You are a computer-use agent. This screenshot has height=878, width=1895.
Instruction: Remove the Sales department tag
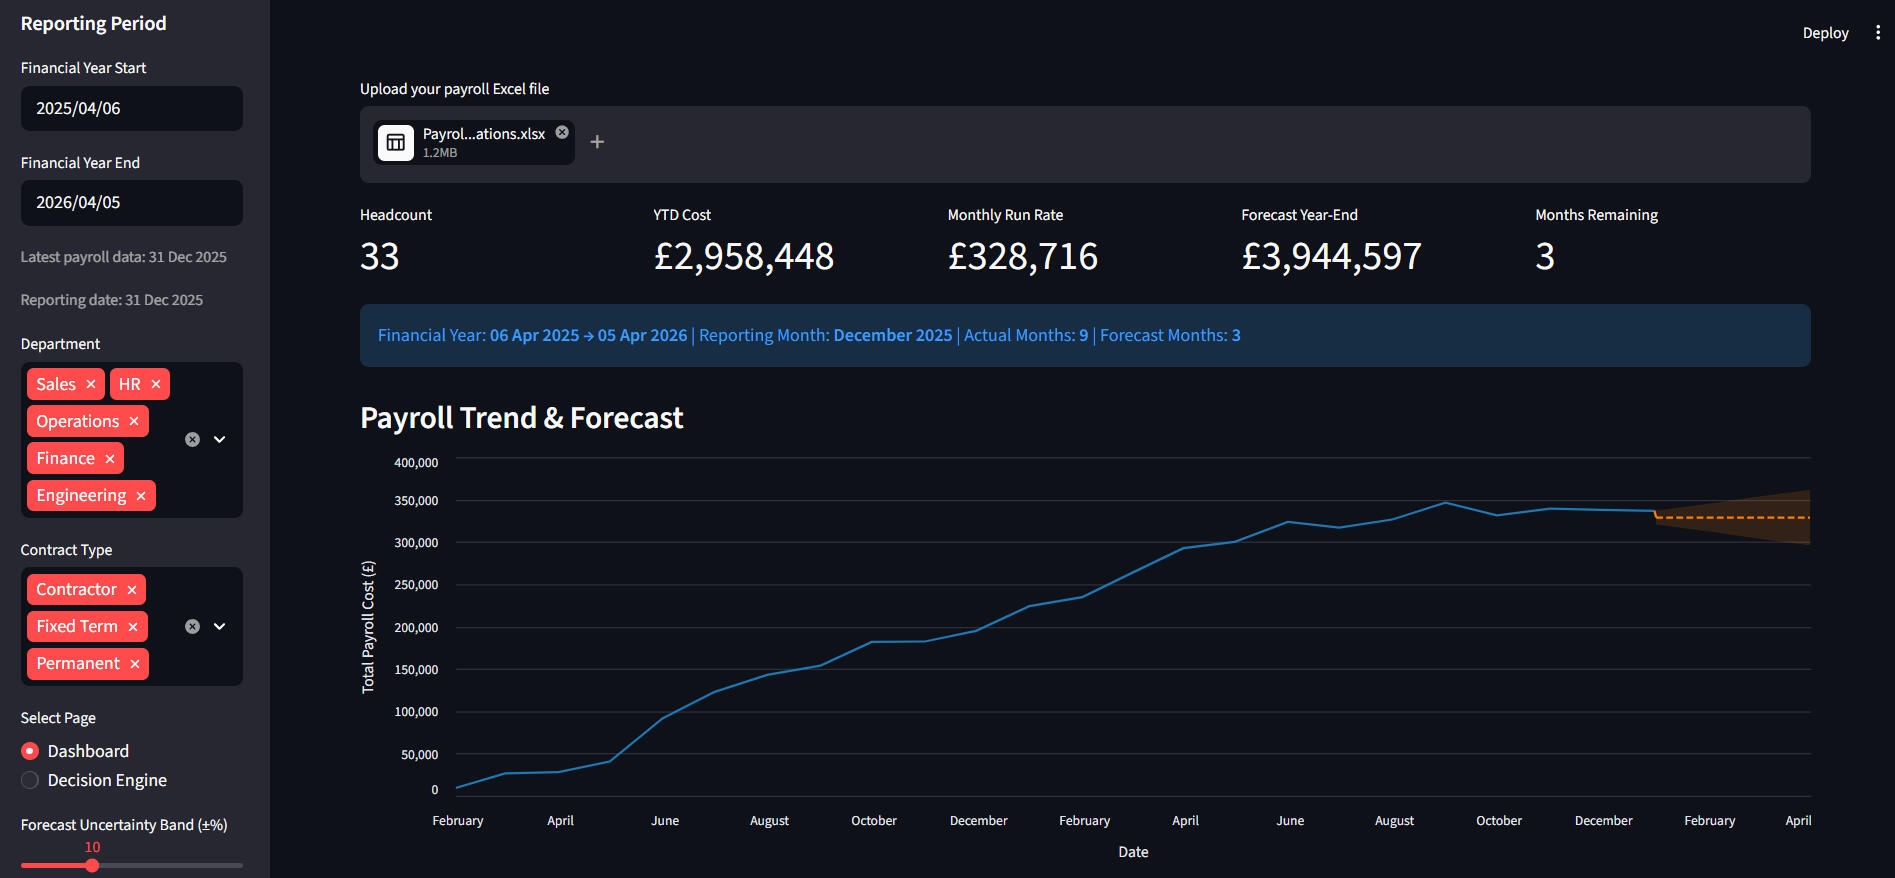click(91, 384)
